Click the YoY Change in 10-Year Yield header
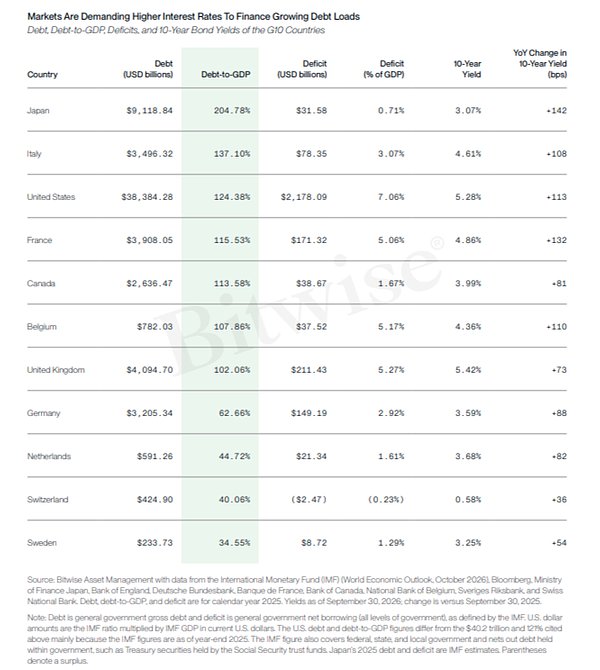600x670 pixels. coord(540,64)
